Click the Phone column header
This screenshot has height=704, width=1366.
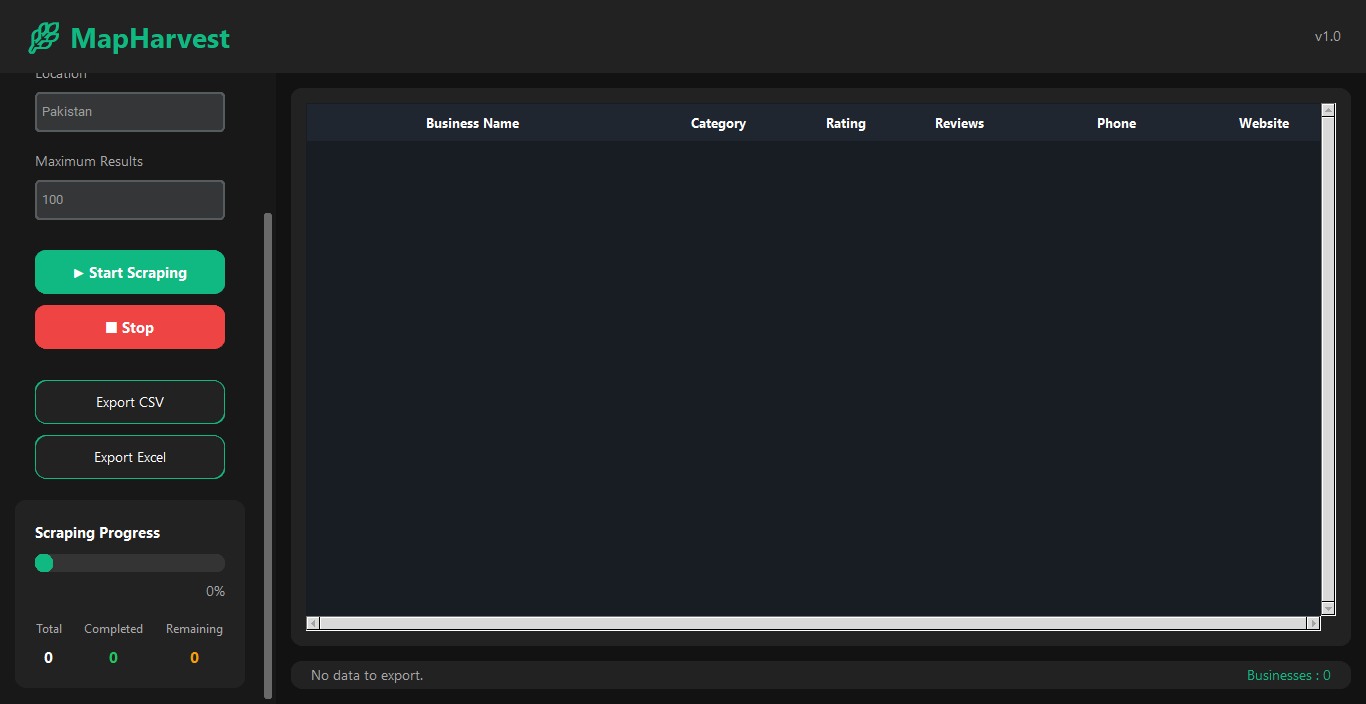(x=1116, y=123)
